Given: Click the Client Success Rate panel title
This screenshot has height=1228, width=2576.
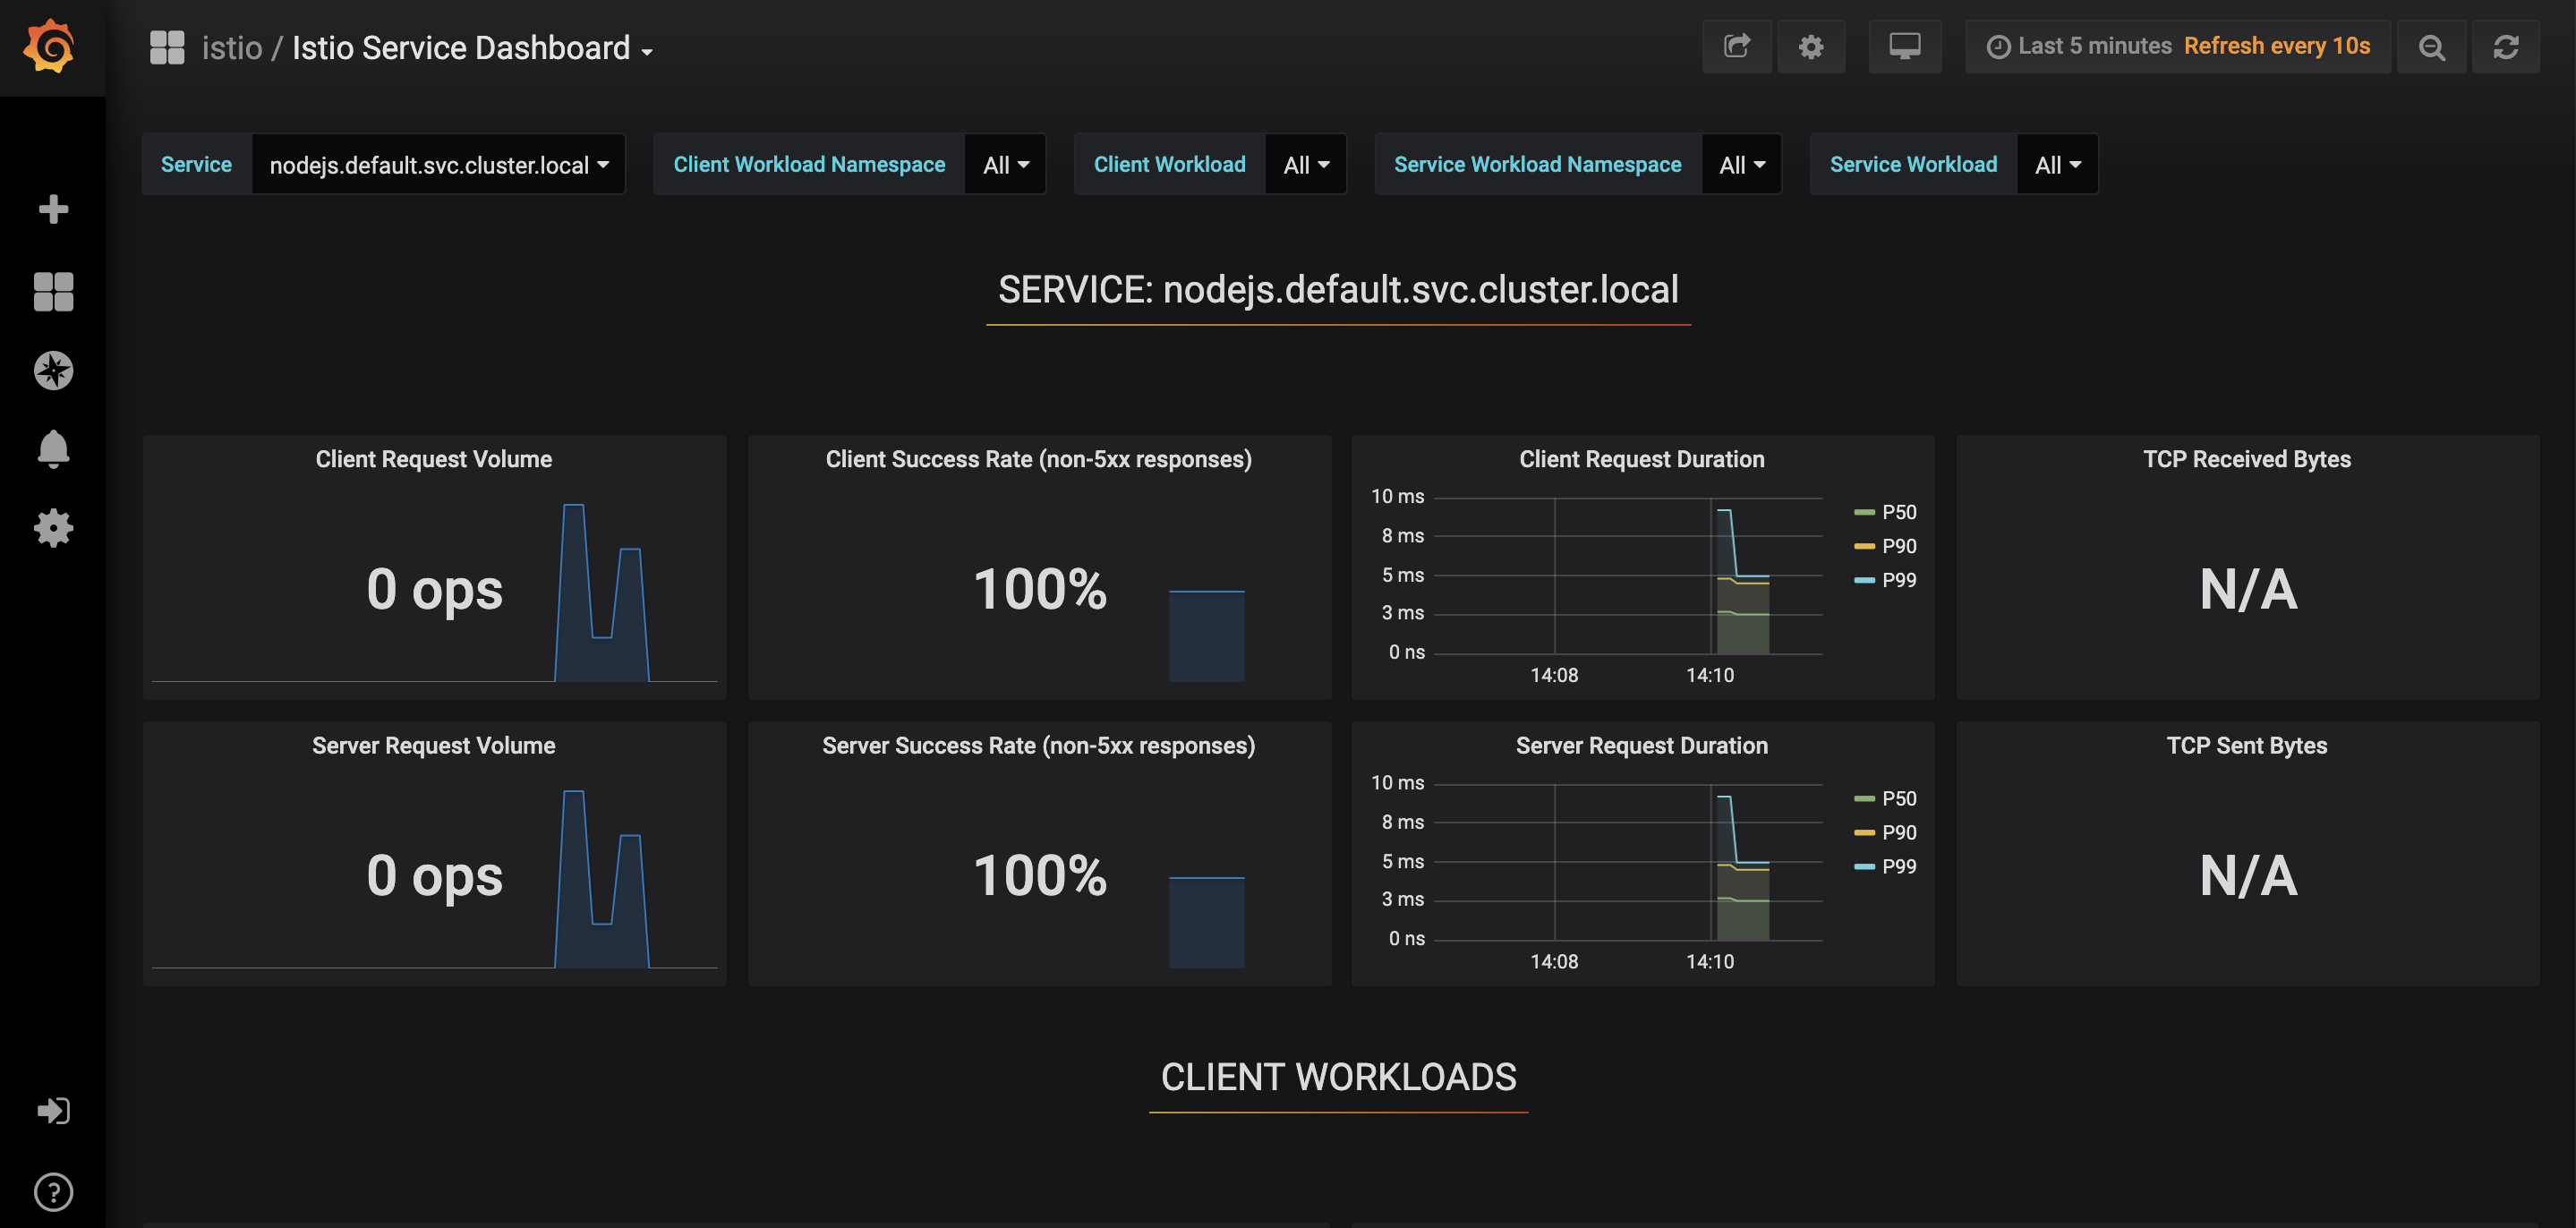Looking at the screenshot, I should click(x=1038, y=459).
